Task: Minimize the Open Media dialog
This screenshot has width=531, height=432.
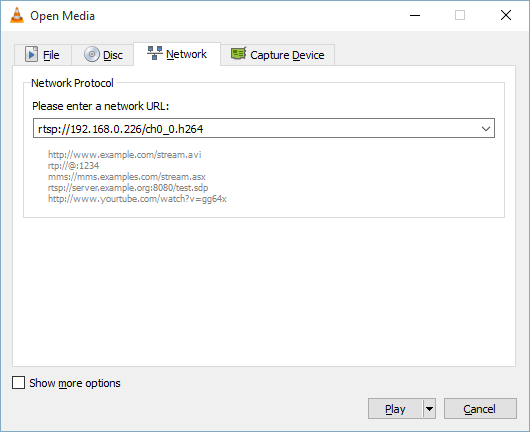Action: [415, 15]
